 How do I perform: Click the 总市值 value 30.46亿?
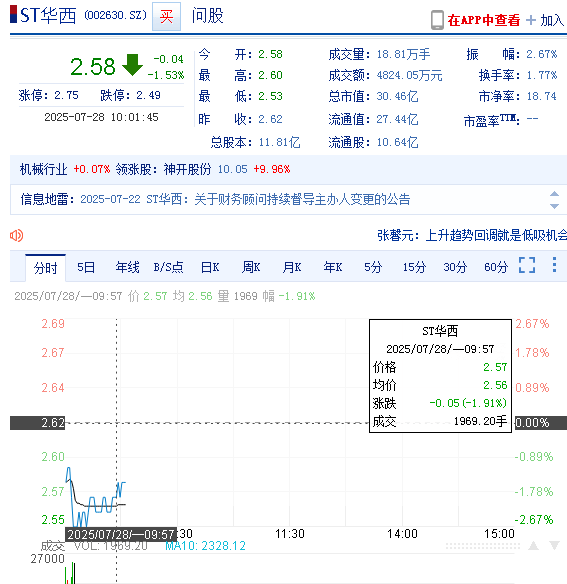[397, 97]
